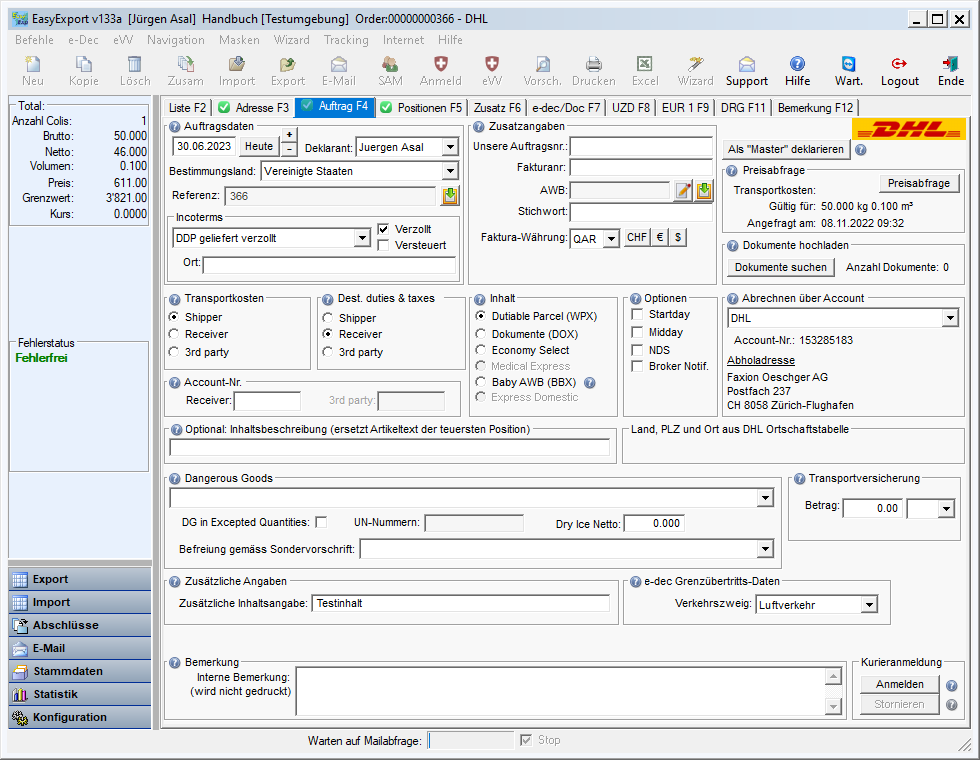Click the plus date stepper button

pyautogui.click(x=289, y=135)
